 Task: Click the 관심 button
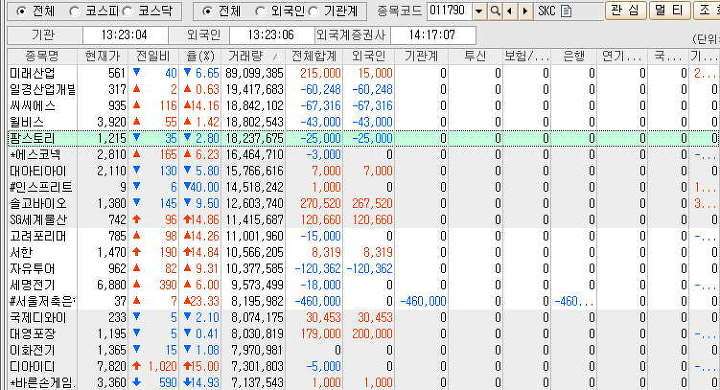point(626,10)
